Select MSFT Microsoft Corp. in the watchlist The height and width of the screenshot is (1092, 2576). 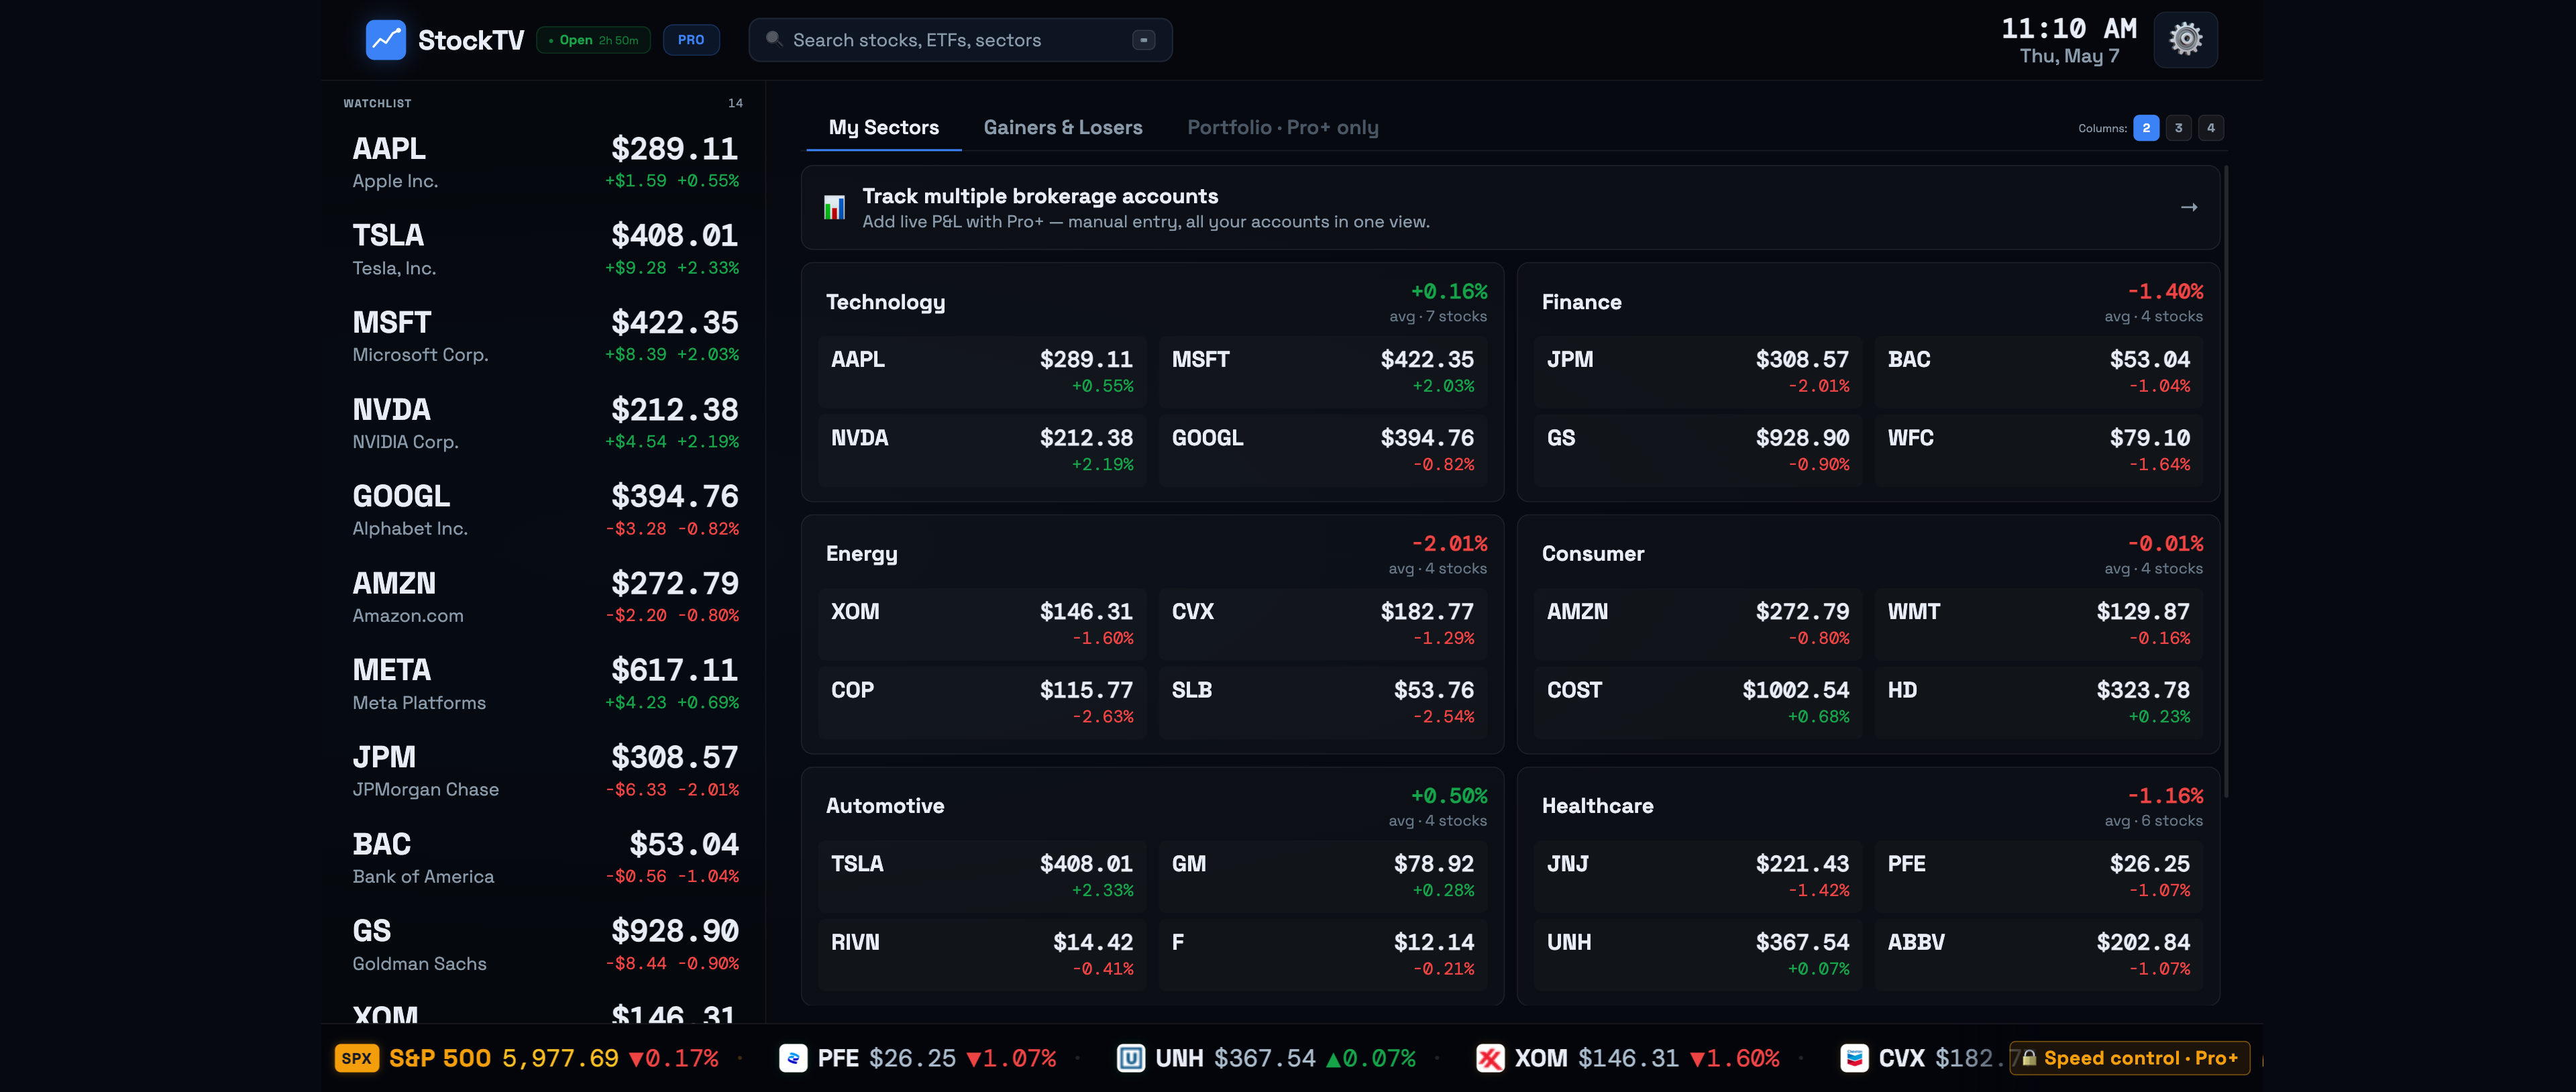[x=545, y=336]
